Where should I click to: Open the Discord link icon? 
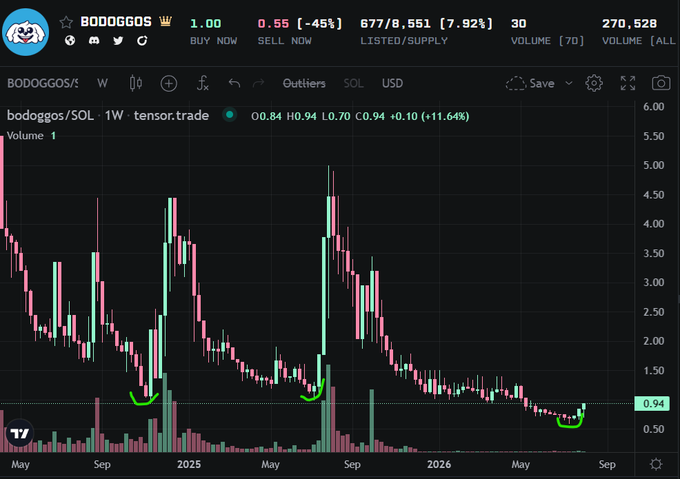(x=94, y=41)
